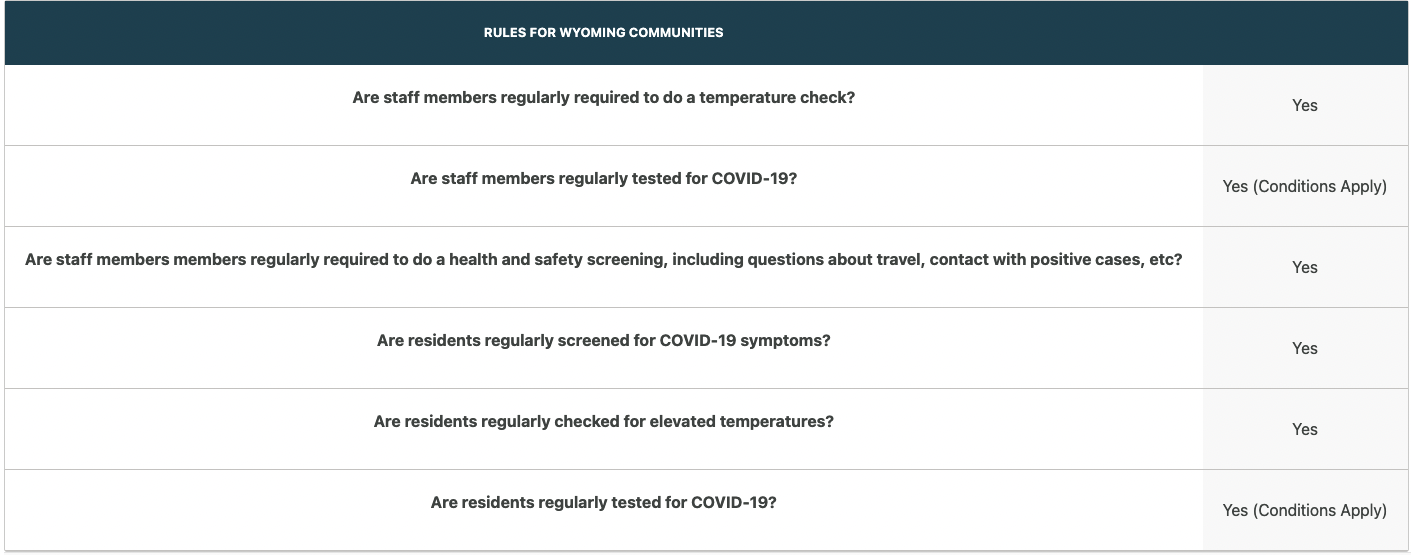Click the word 'COVID-19' in the staff testing row
Screen dimensions: 1411x555
[x=750, y=179]
